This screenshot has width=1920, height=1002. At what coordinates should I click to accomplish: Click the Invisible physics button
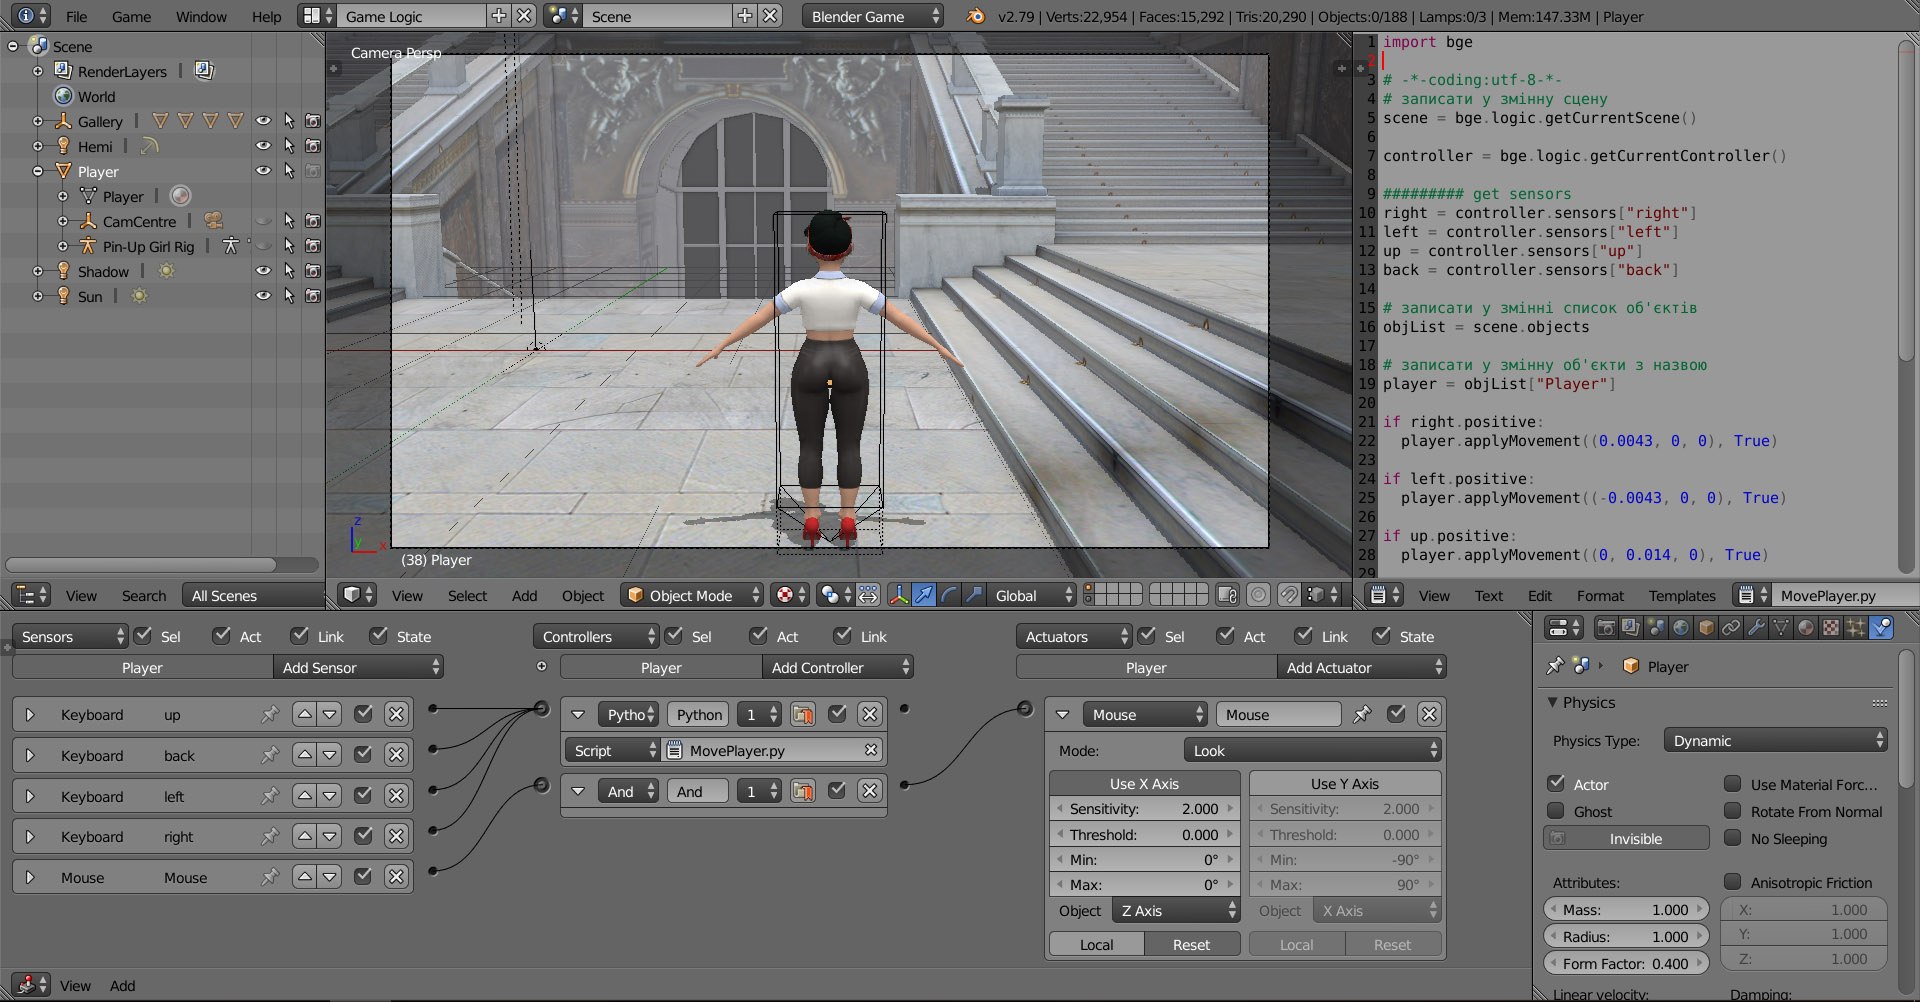coord(1626,839)
